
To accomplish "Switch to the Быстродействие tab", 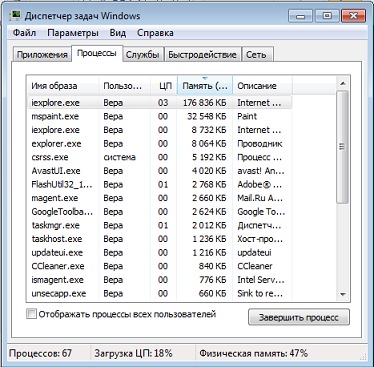I will click(202, 55).
